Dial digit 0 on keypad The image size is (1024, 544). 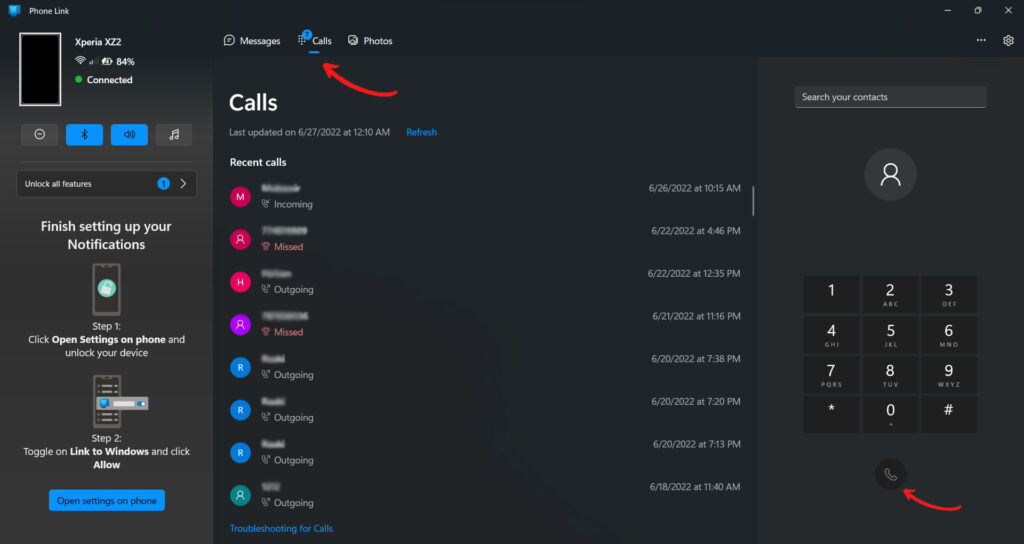[890, 414]
